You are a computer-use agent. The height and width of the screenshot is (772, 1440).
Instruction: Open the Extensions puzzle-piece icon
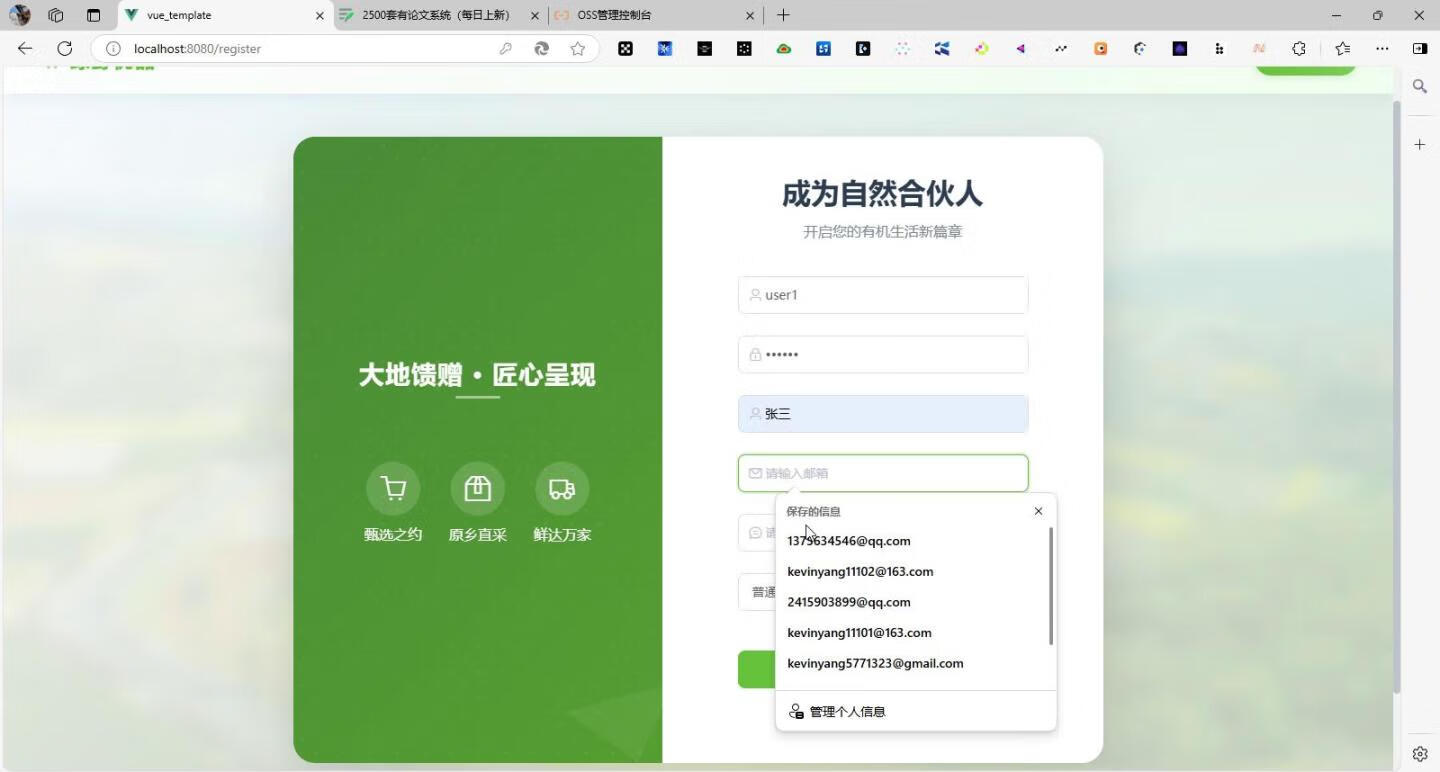click(x=1299, y=48)
